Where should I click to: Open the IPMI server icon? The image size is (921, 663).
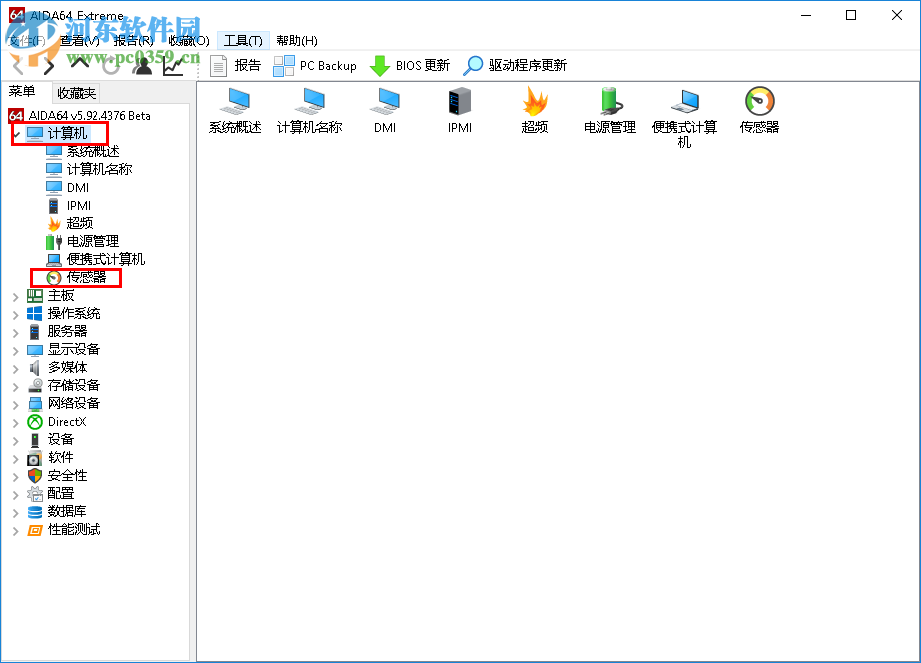pyautogui.click(x=460, y=105)
